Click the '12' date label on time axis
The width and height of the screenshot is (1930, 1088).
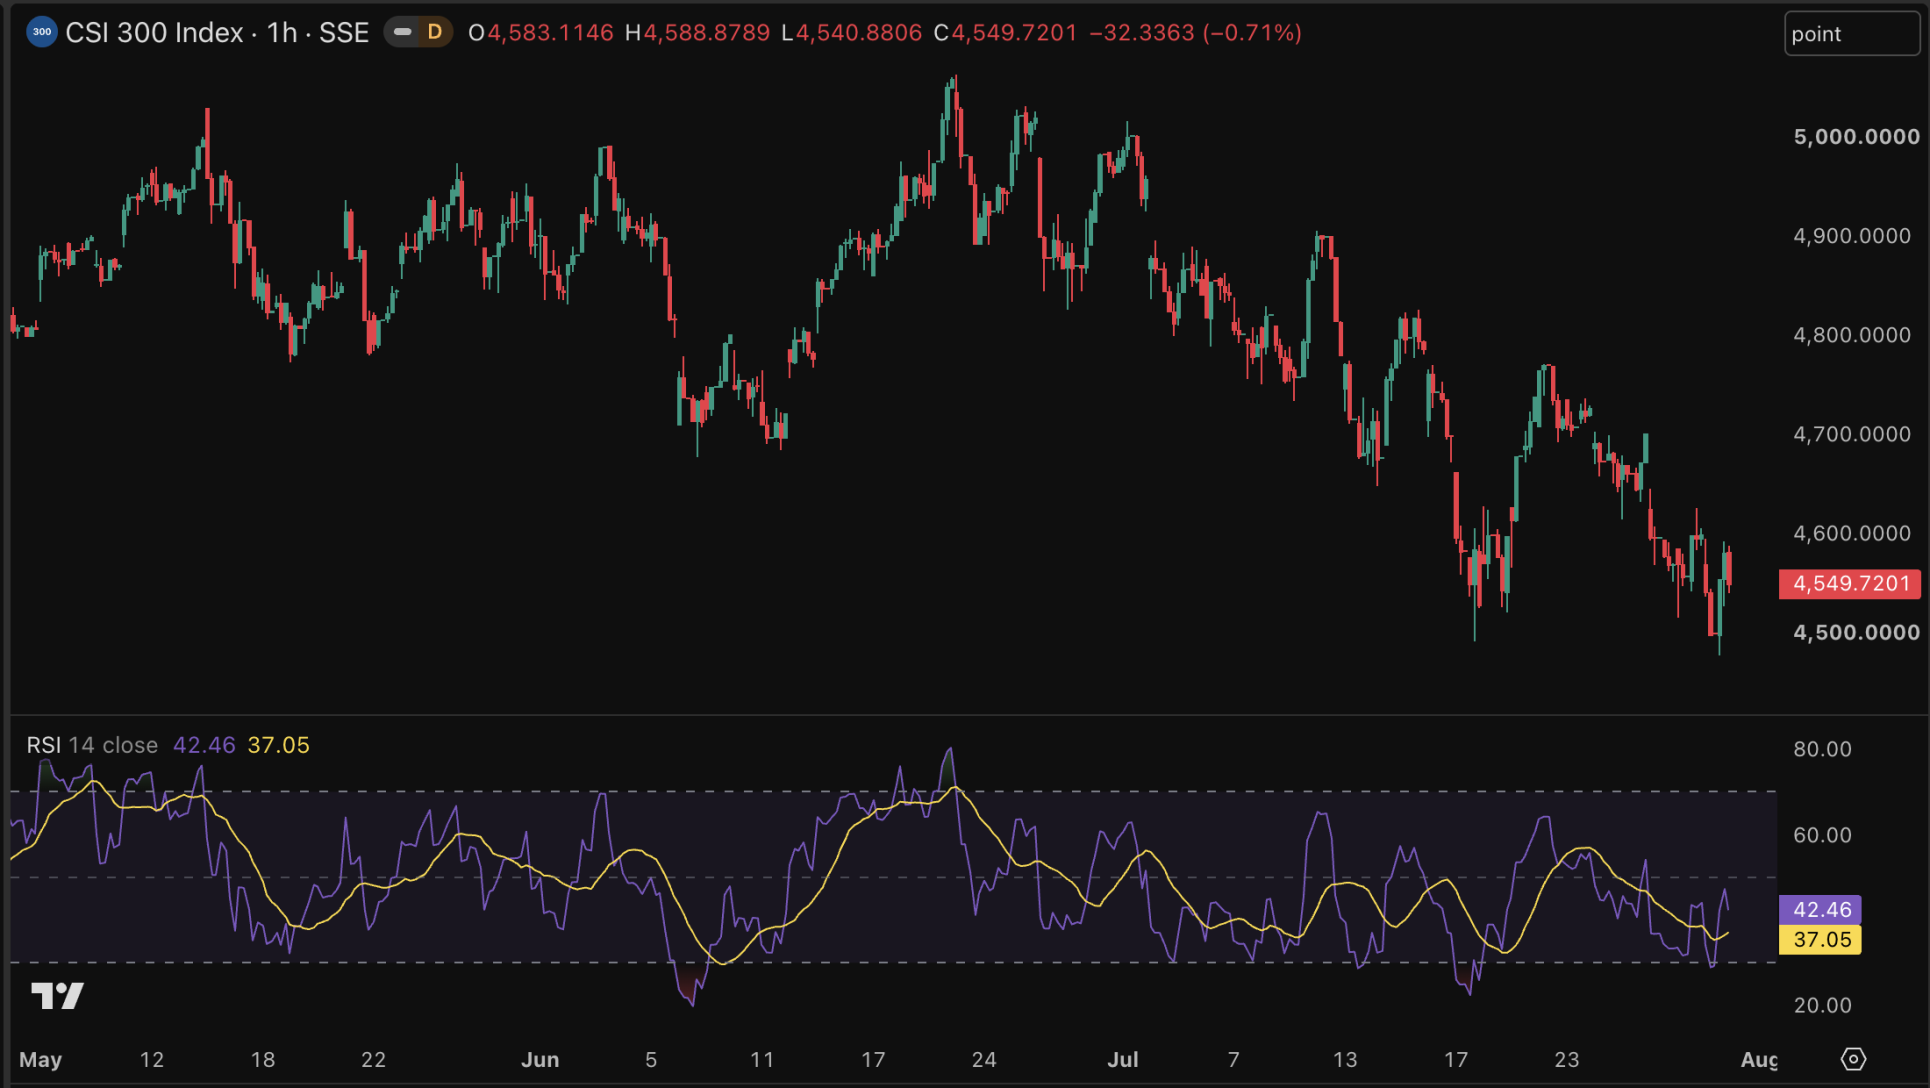click(x=152, y=1060)
